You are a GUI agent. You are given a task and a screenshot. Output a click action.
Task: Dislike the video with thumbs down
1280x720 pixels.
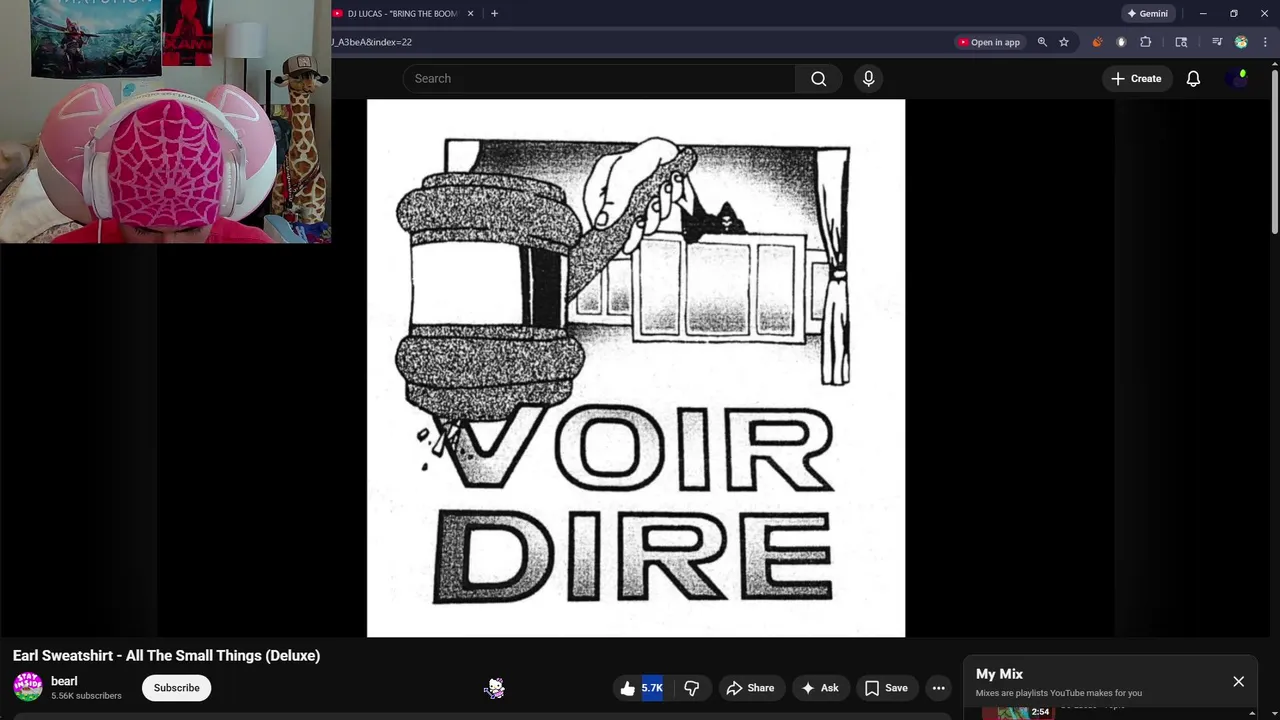click(691, 688)
